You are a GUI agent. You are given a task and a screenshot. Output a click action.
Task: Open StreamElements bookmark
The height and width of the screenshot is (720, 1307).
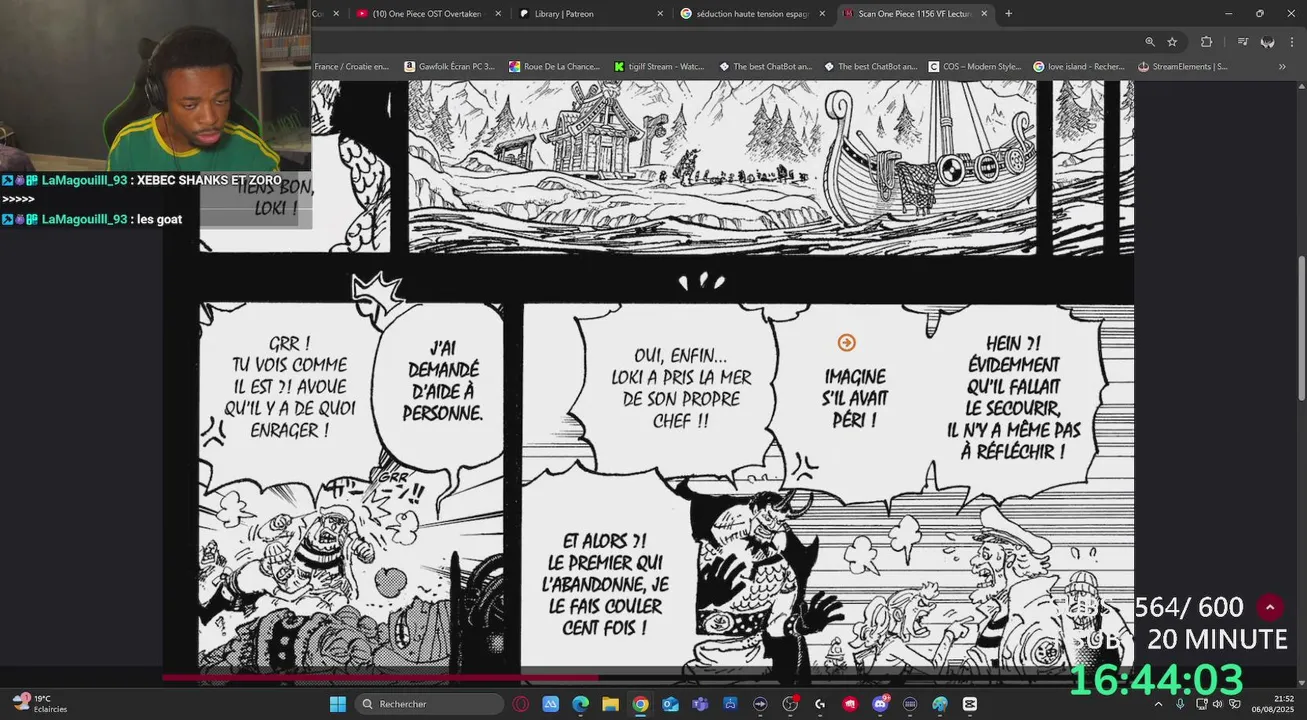pyautogui.click(x=1183, y=67)
